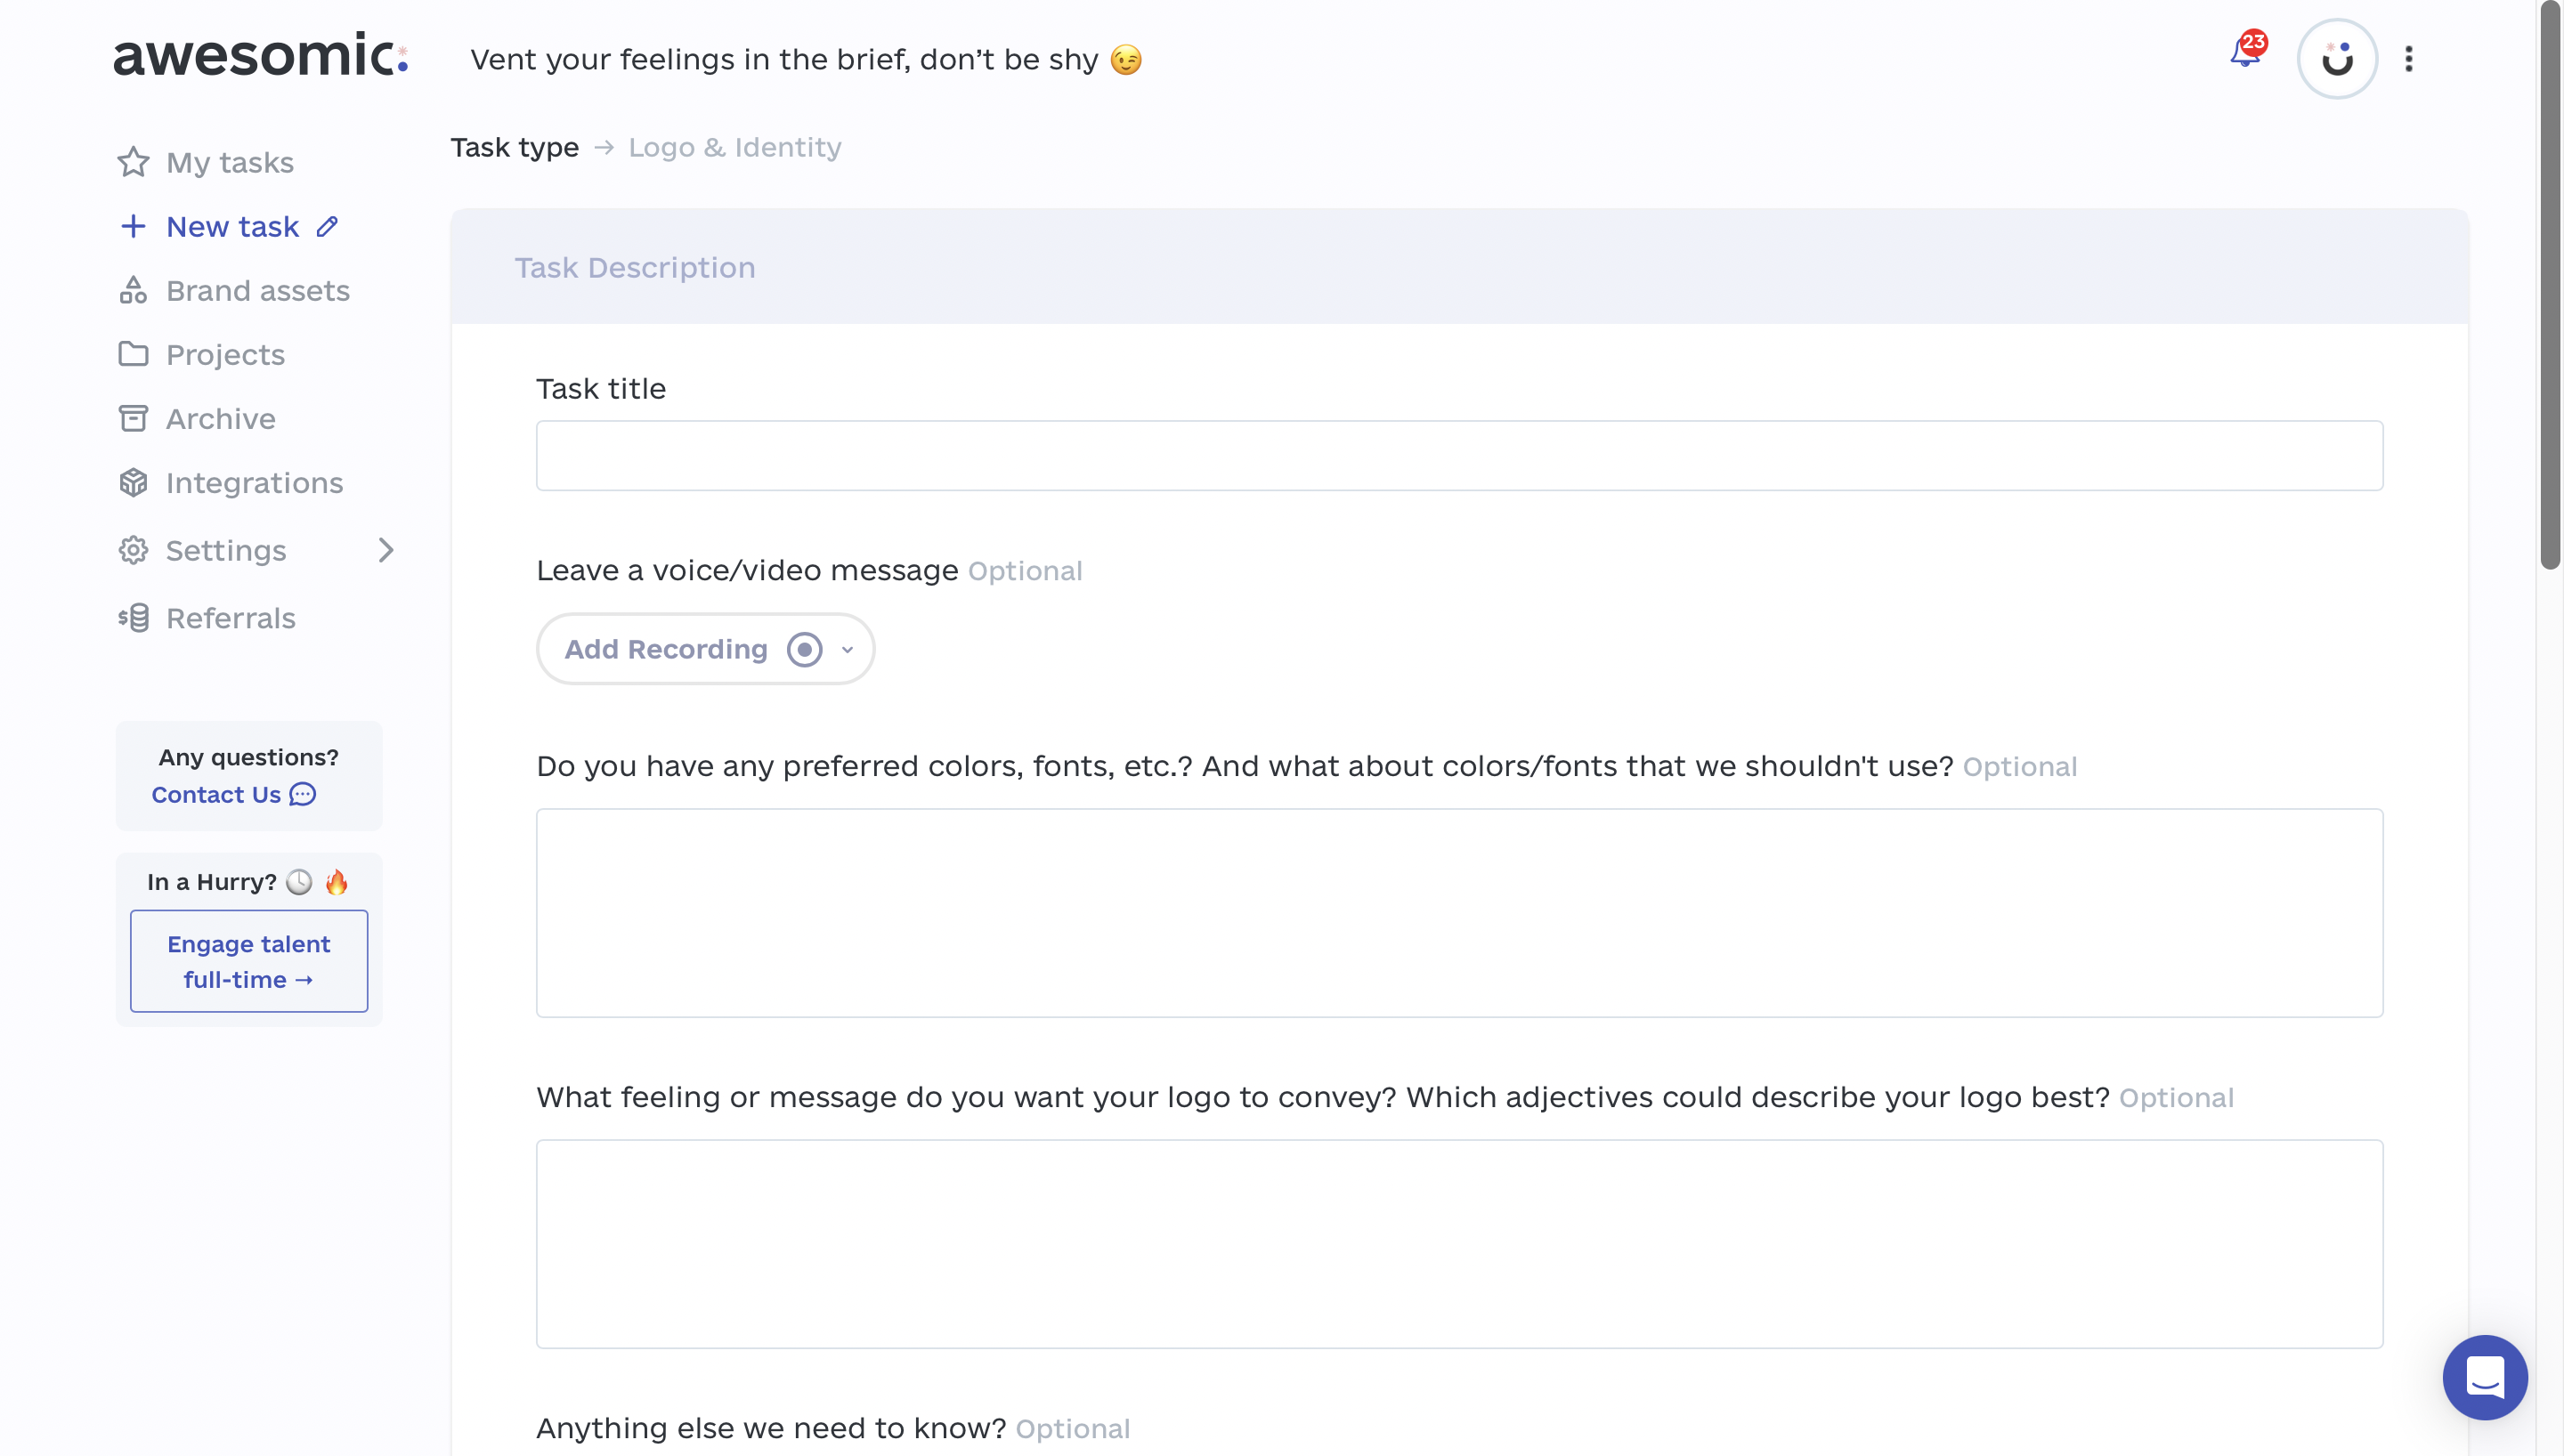
Task: Click Engage talent full-time button
Action: pos(248,961)
